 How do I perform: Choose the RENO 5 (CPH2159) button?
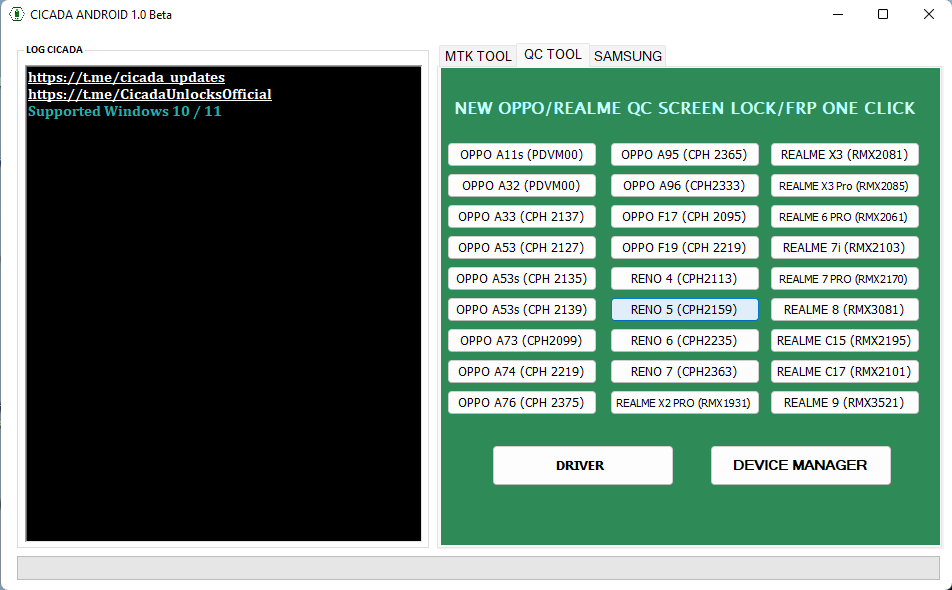[684, 310]
